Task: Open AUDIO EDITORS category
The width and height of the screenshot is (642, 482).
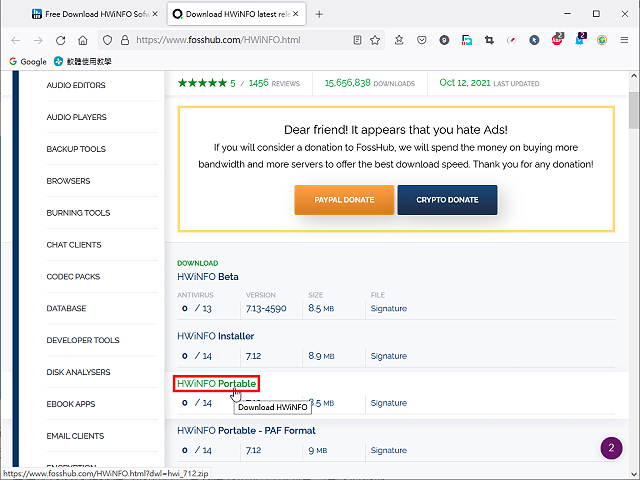Action: (x=76, y=85)
